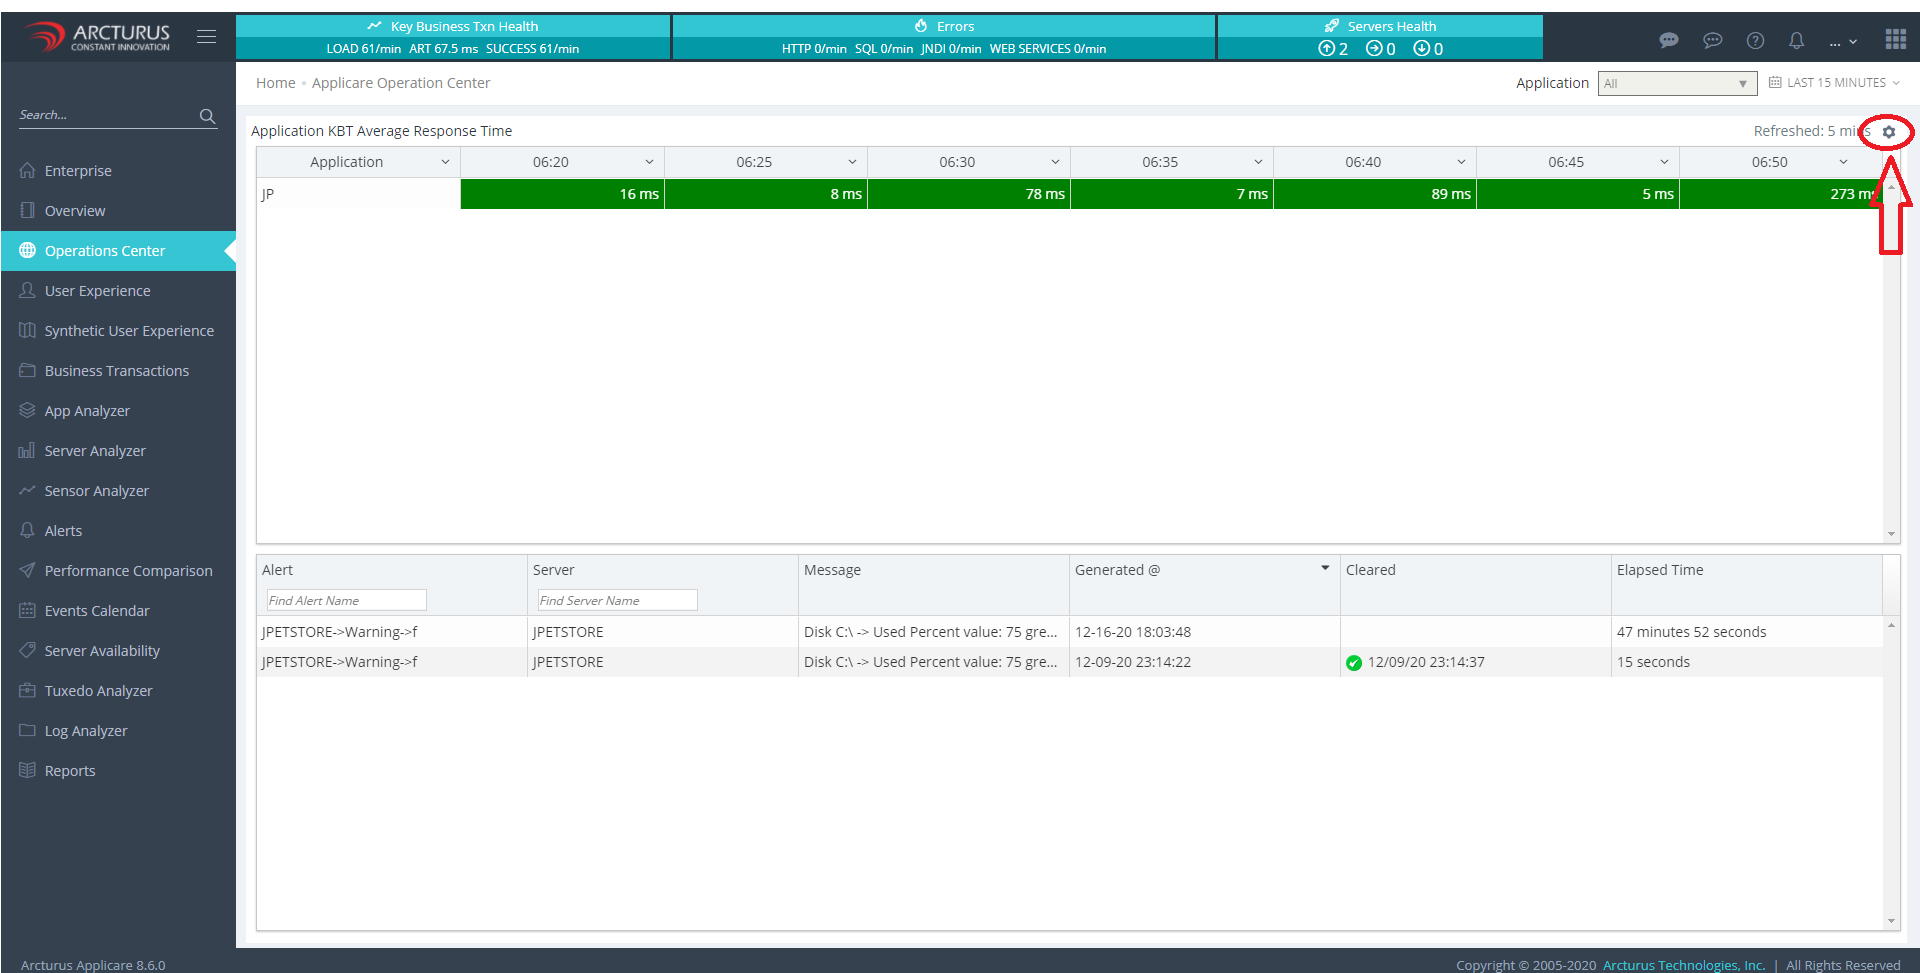The image size is (1920, 973).
Task: Click the gear settings icon near Refreshed
Action: (1888, 132)
